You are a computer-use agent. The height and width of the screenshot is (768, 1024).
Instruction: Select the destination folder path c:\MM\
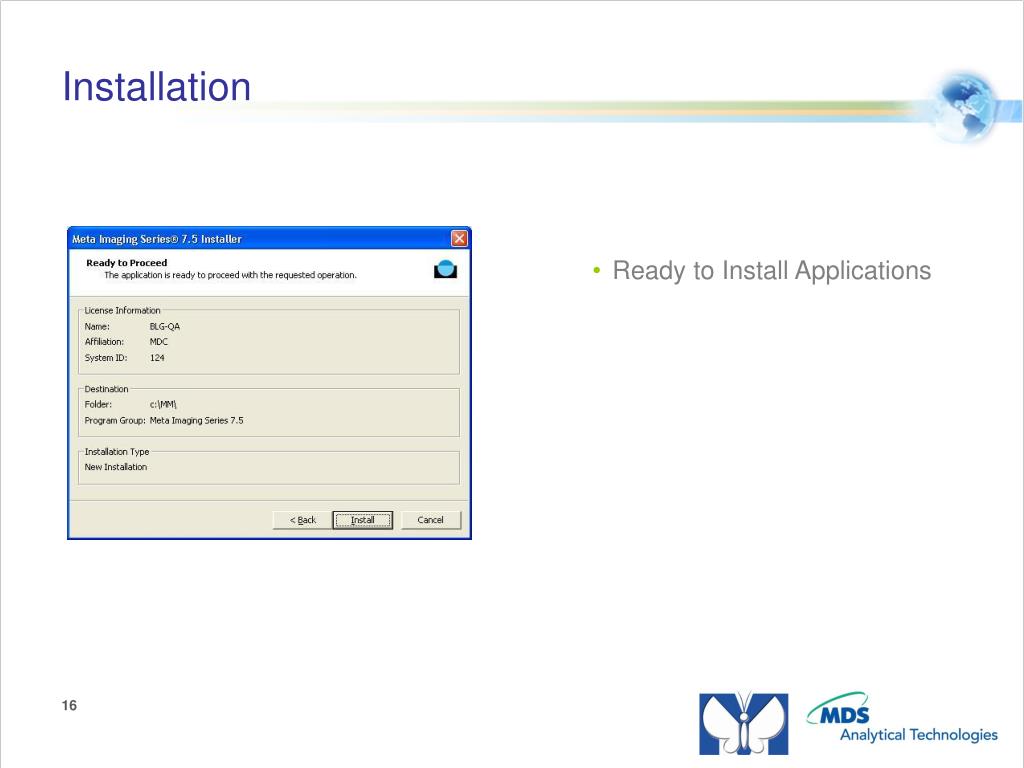coord(163,404)
